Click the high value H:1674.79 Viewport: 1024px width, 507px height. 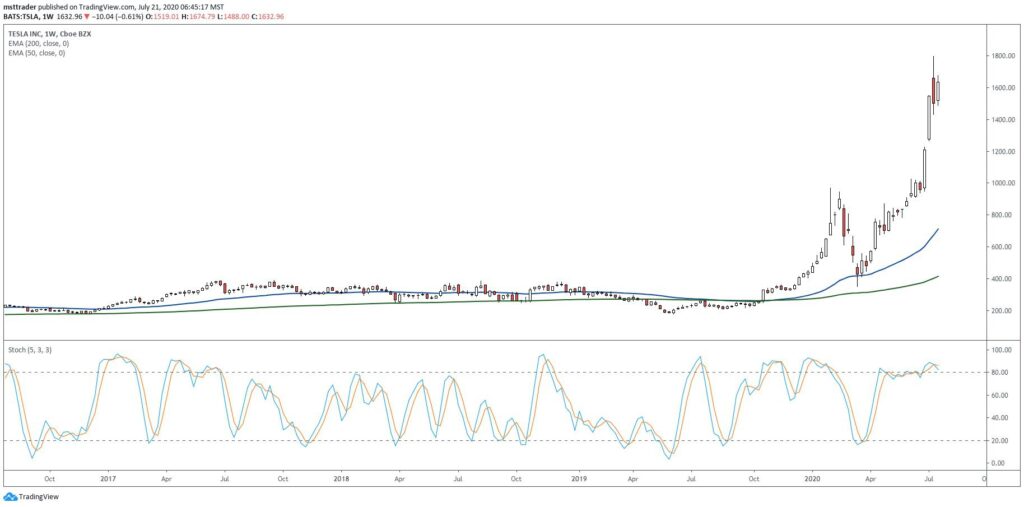[199, 16]
